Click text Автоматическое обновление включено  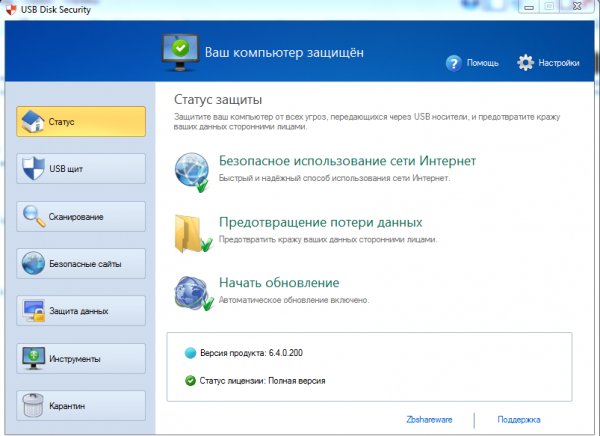(x=294, y=300)
